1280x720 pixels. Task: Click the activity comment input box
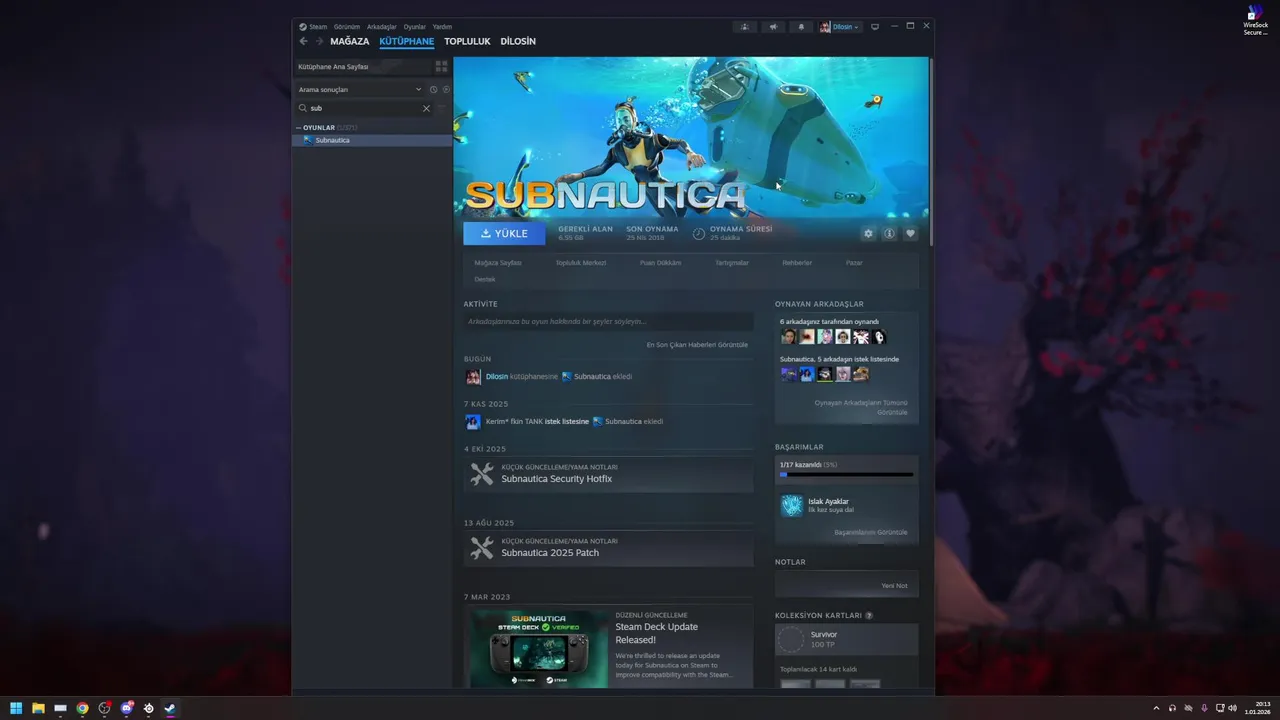tap(608, 321)
